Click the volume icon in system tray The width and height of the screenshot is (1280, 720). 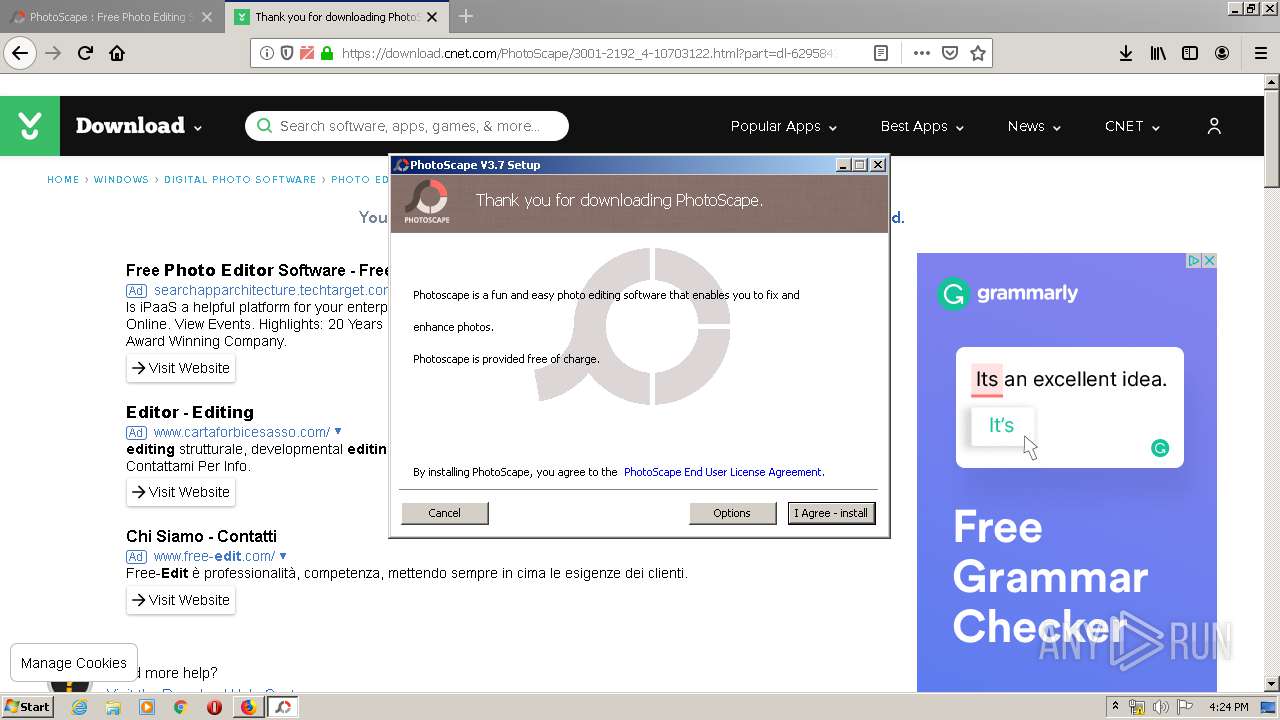point(1160,707)
